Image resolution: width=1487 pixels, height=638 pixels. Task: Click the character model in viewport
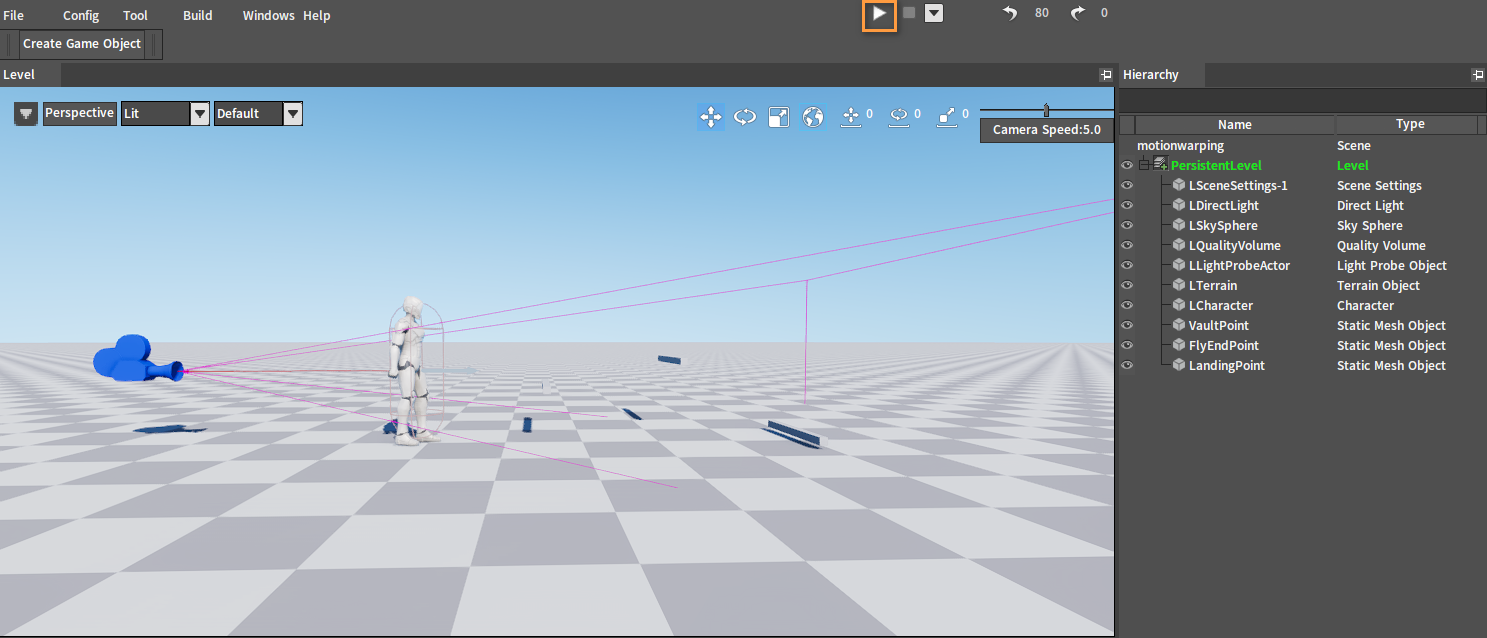[x=412, y=370]
